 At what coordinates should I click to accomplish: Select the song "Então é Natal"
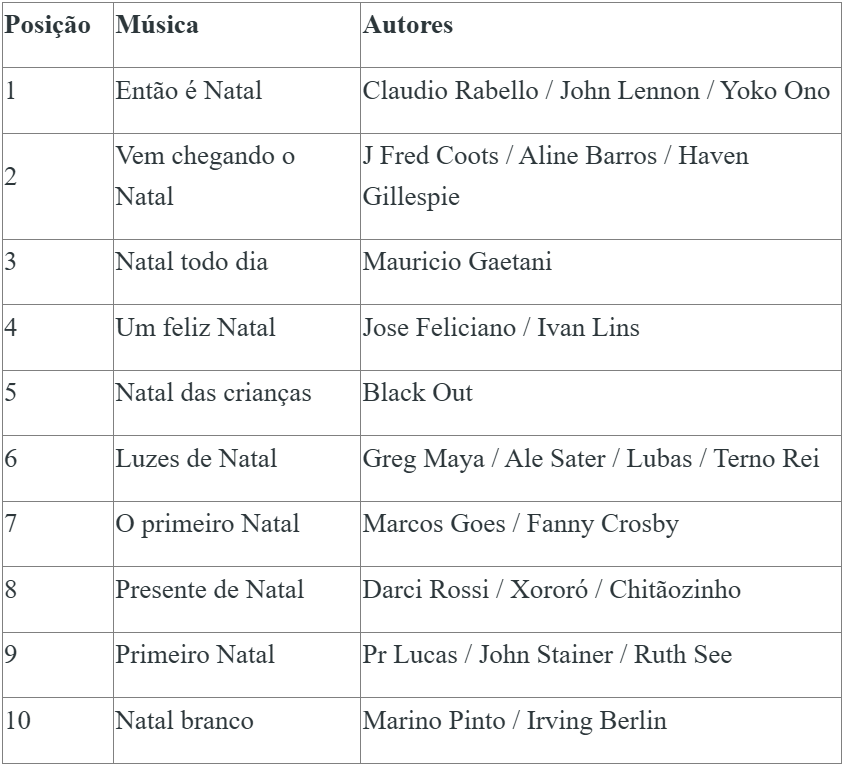(x=189, y=91)
